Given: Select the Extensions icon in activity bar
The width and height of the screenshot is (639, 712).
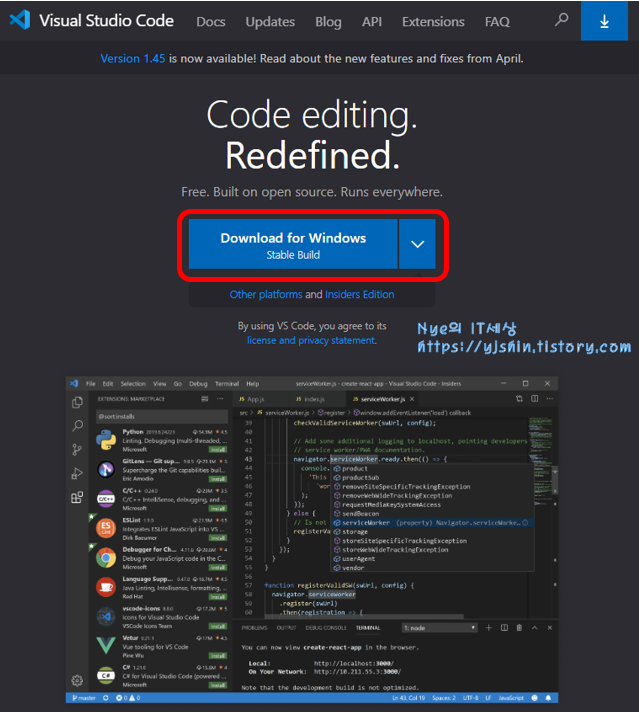Looking at the screenshot, I should tap(77, 497).
